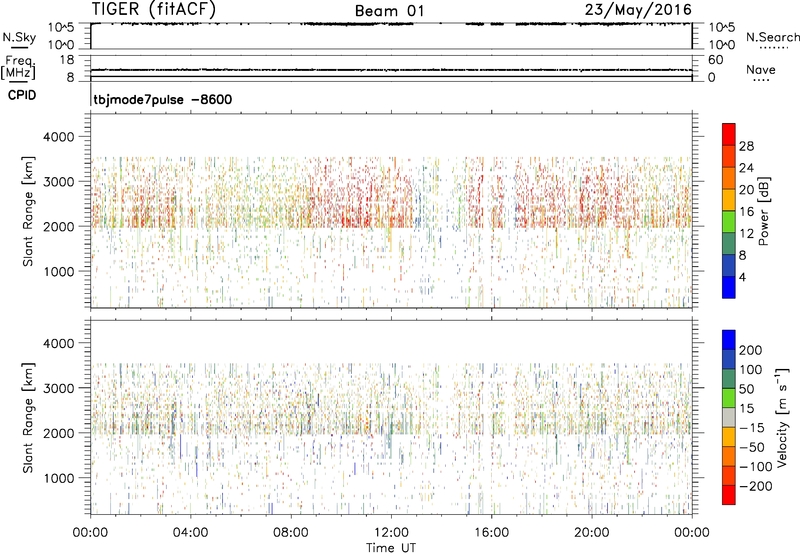The image size is (800, 554).
Task: Click the Time UT axis title
Action: click(391, 548)
